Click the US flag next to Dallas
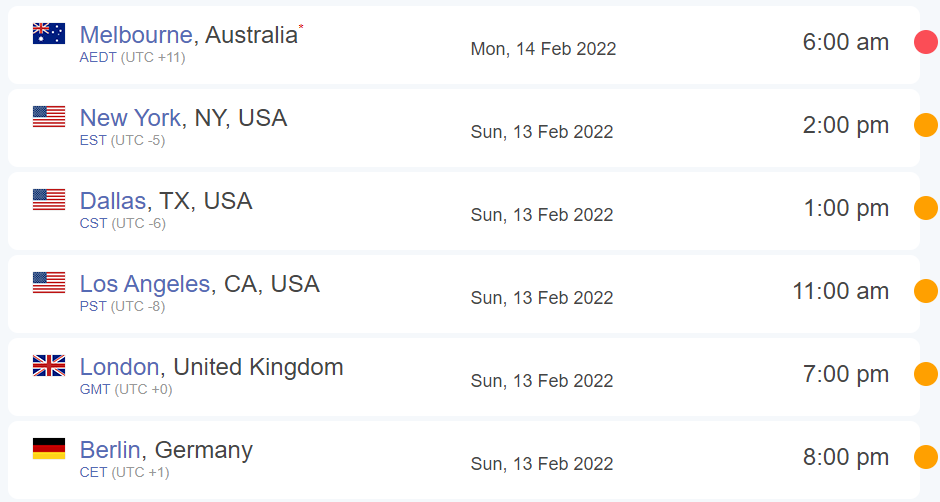940x502 pixels. [49, 200]
